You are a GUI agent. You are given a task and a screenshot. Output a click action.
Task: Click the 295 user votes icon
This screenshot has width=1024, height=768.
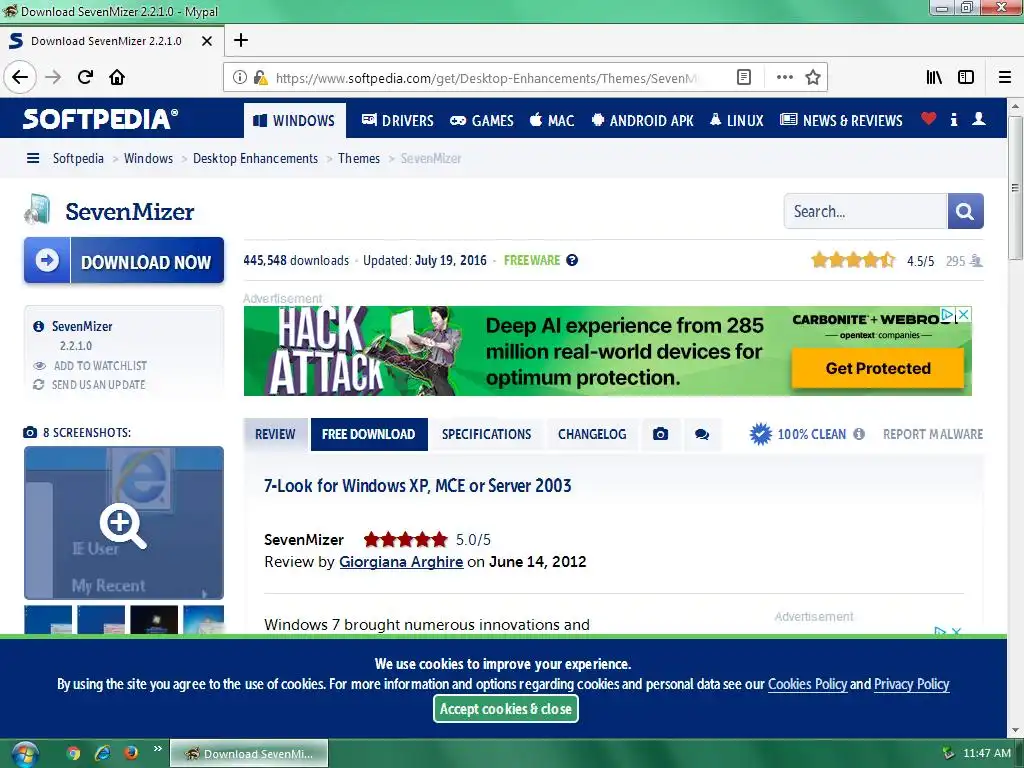[976, 261]
